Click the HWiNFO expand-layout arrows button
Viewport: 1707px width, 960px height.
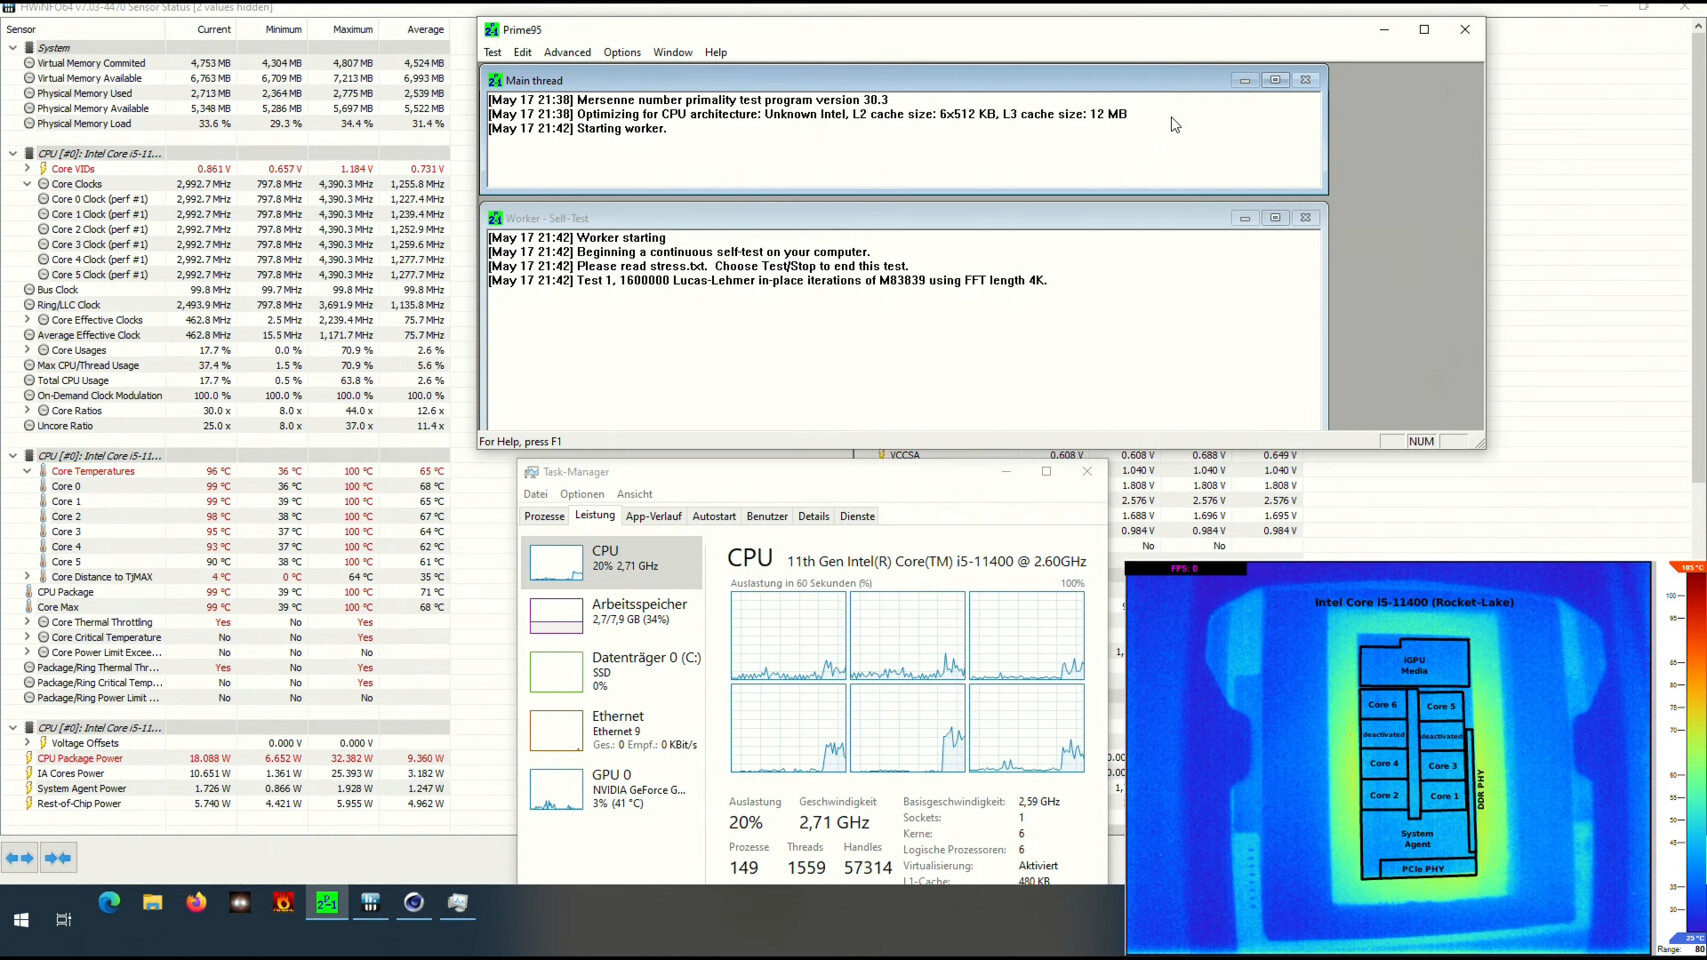point(20,858)
